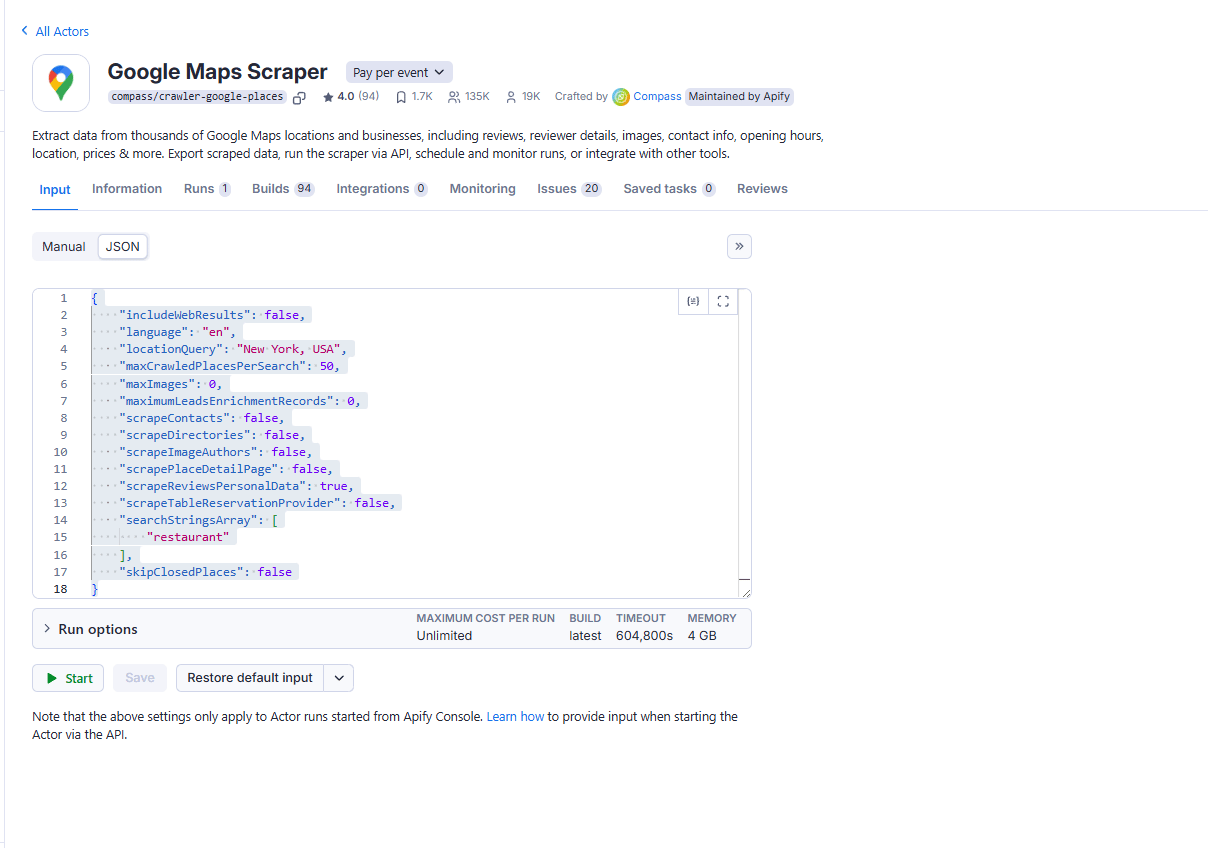Open the Runs tab

(x=207, y=189)
